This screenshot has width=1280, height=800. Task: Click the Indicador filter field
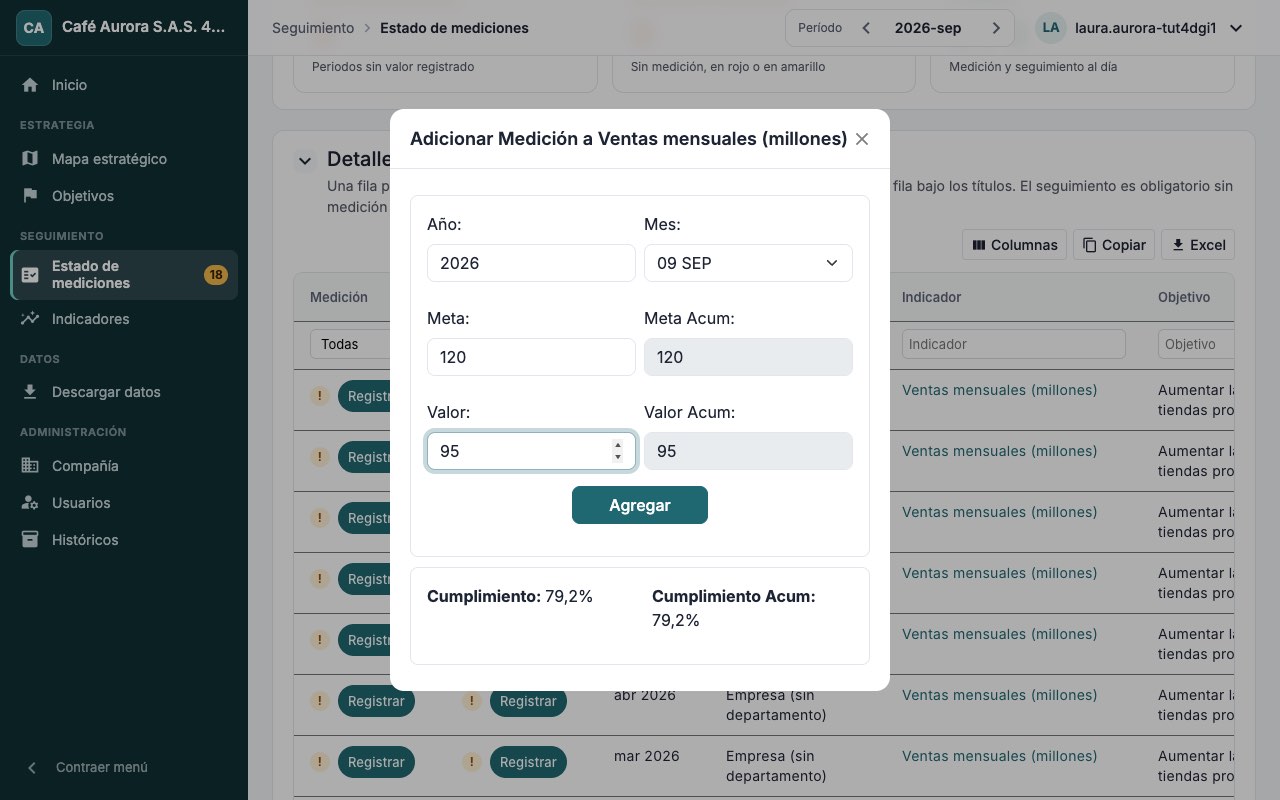click(1014, 344)
